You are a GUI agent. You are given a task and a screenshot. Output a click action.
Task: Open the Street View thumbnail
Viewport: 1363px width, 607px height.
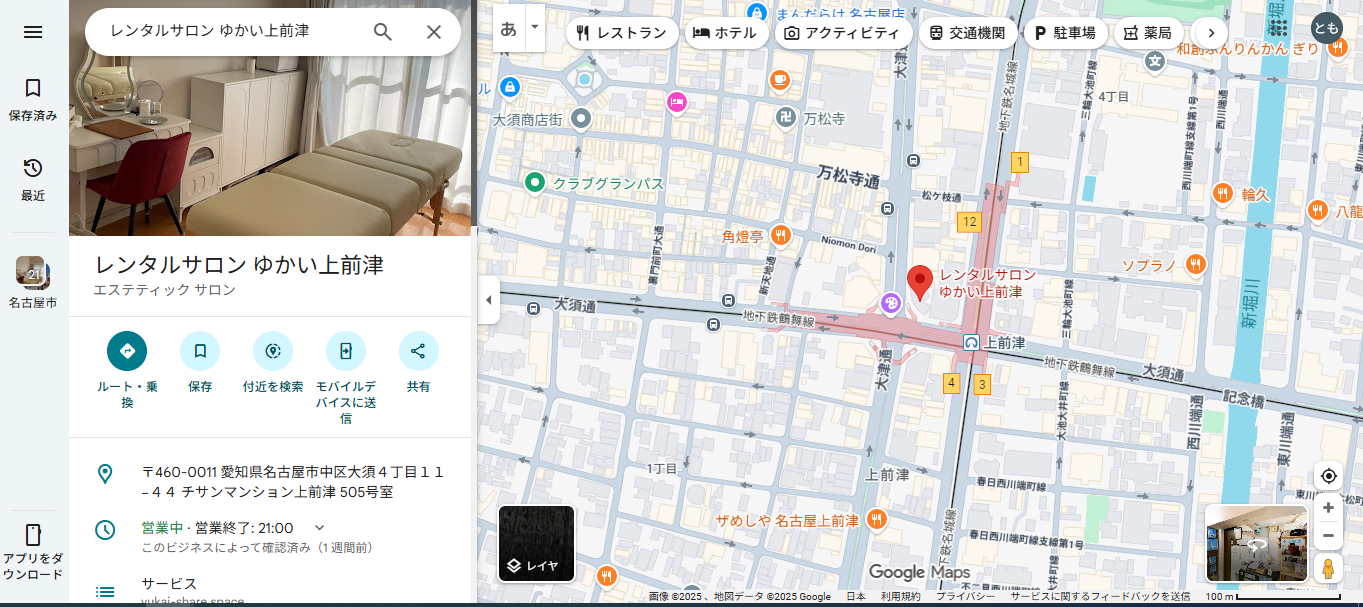[x=1256, y=543]
